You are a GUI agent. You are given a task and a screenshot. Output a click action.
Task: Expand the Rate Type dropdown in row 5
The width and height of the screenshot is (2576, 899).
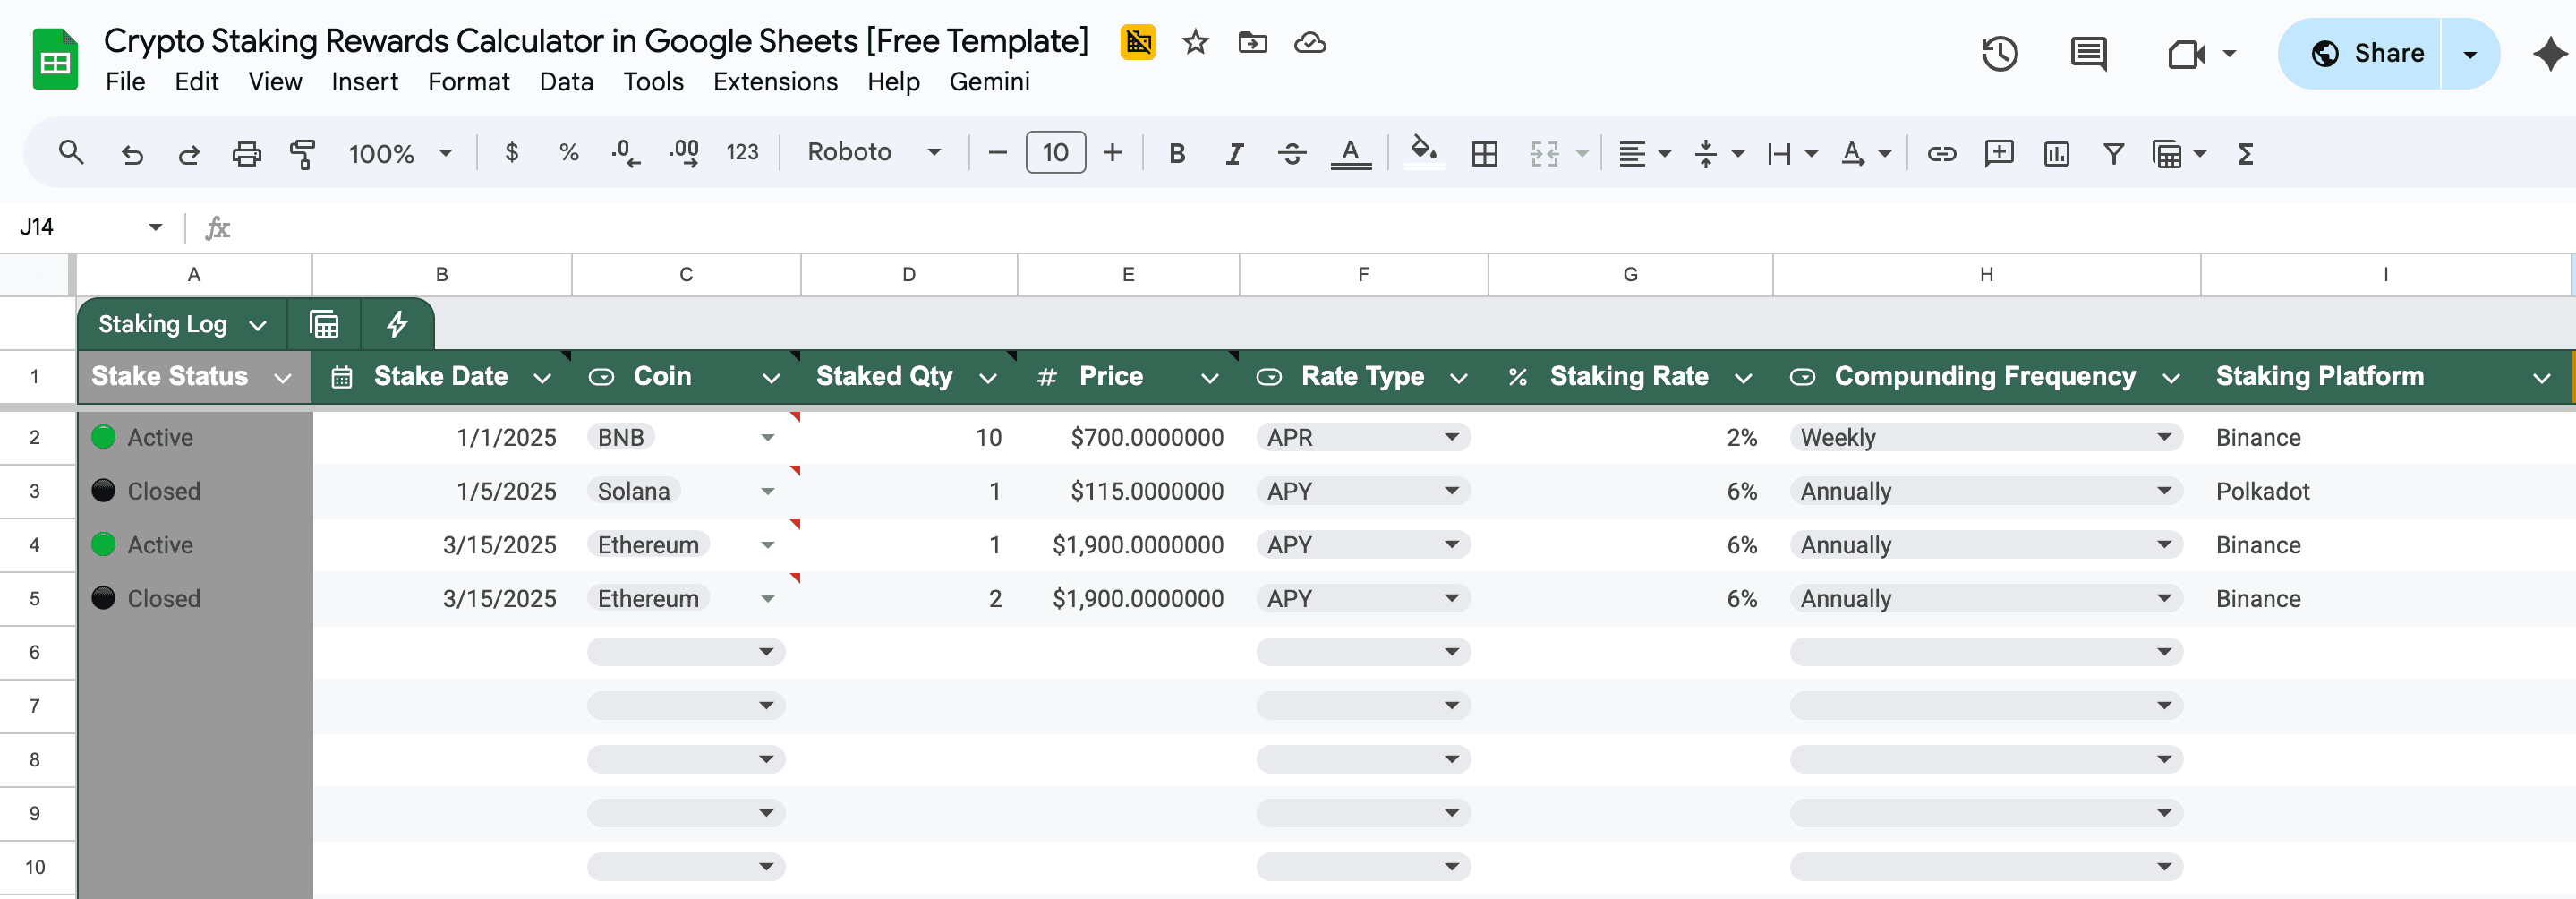tap(1451, 598)
